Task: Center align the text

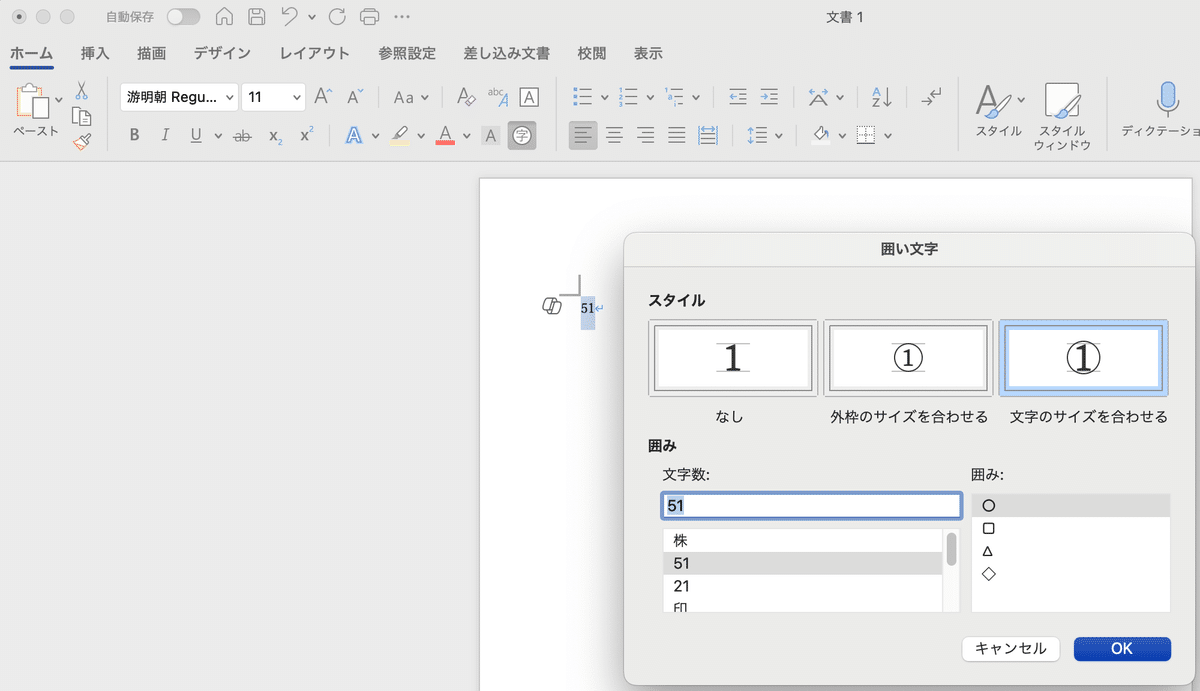Action: [614, 135]
